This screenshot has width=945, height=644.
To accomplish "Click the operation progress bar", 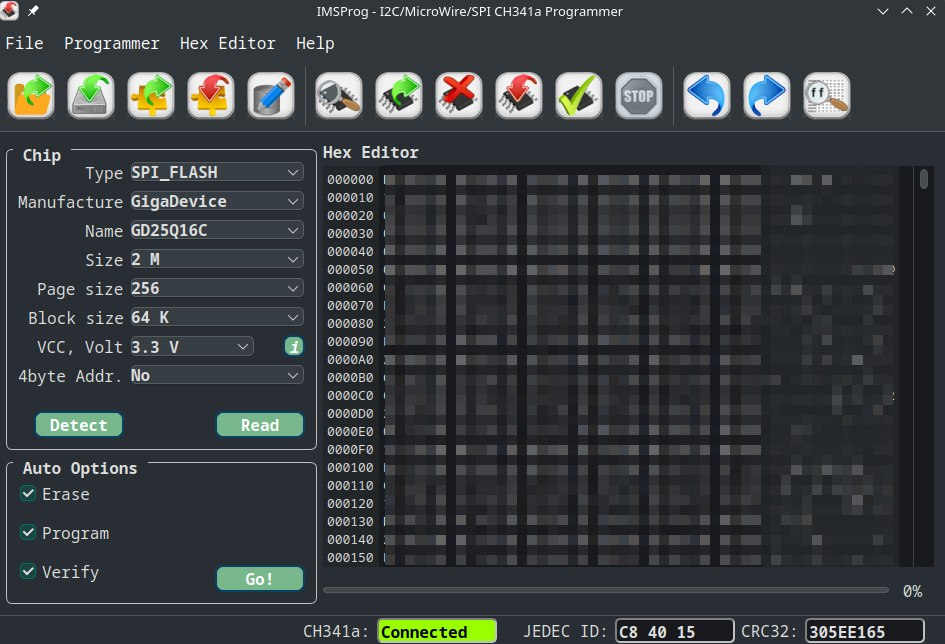I will tap(606, 590).
